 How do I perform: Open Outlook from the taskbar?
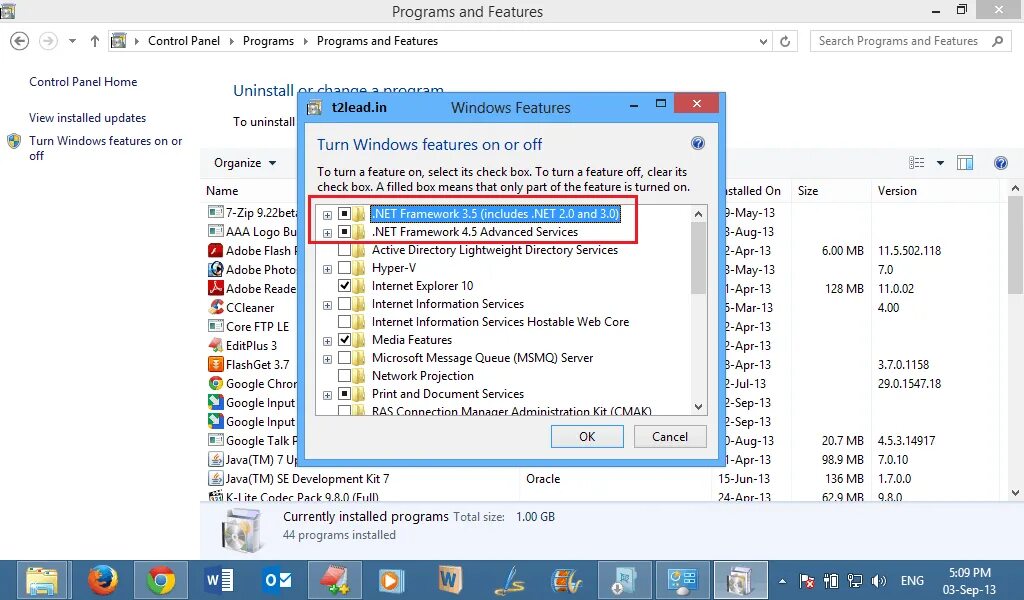coord(278,580)
